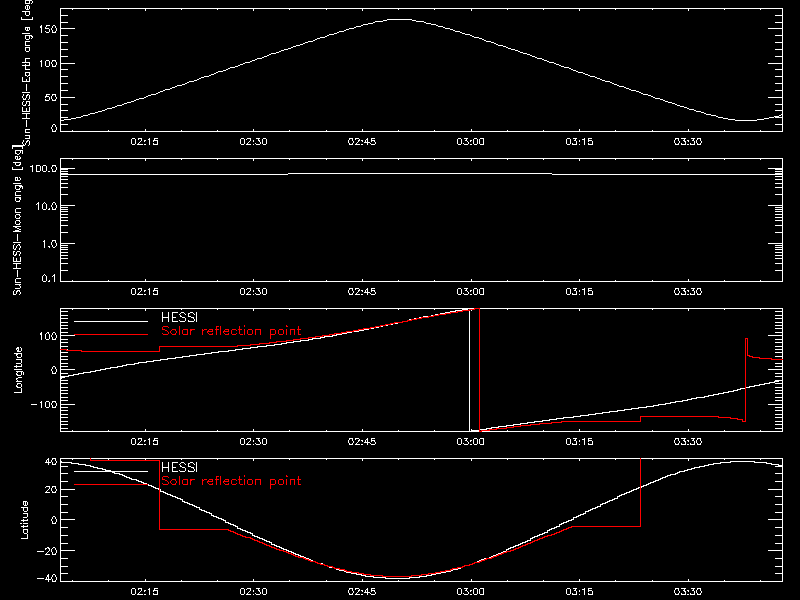The height and width of the screenshot is (600, 800).
Task: Click the Longitude axis label
Action: [x=18, y=370]
